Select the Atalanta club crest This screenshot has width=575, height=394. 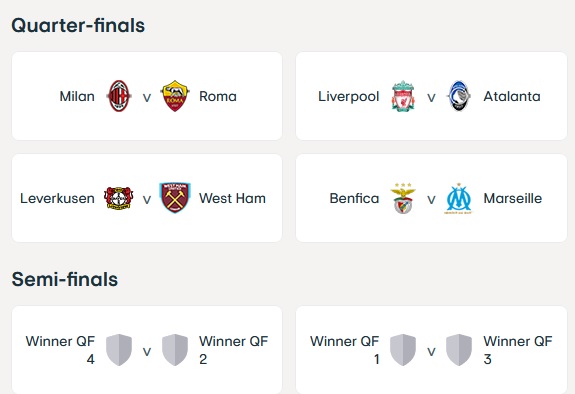click(x=459, y=96)
